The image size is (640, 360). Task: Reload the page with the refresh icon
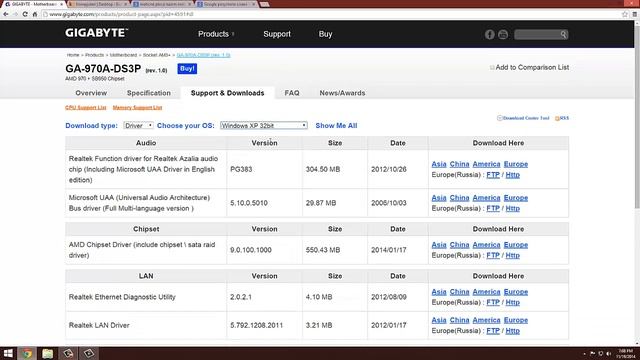[25, 14]
